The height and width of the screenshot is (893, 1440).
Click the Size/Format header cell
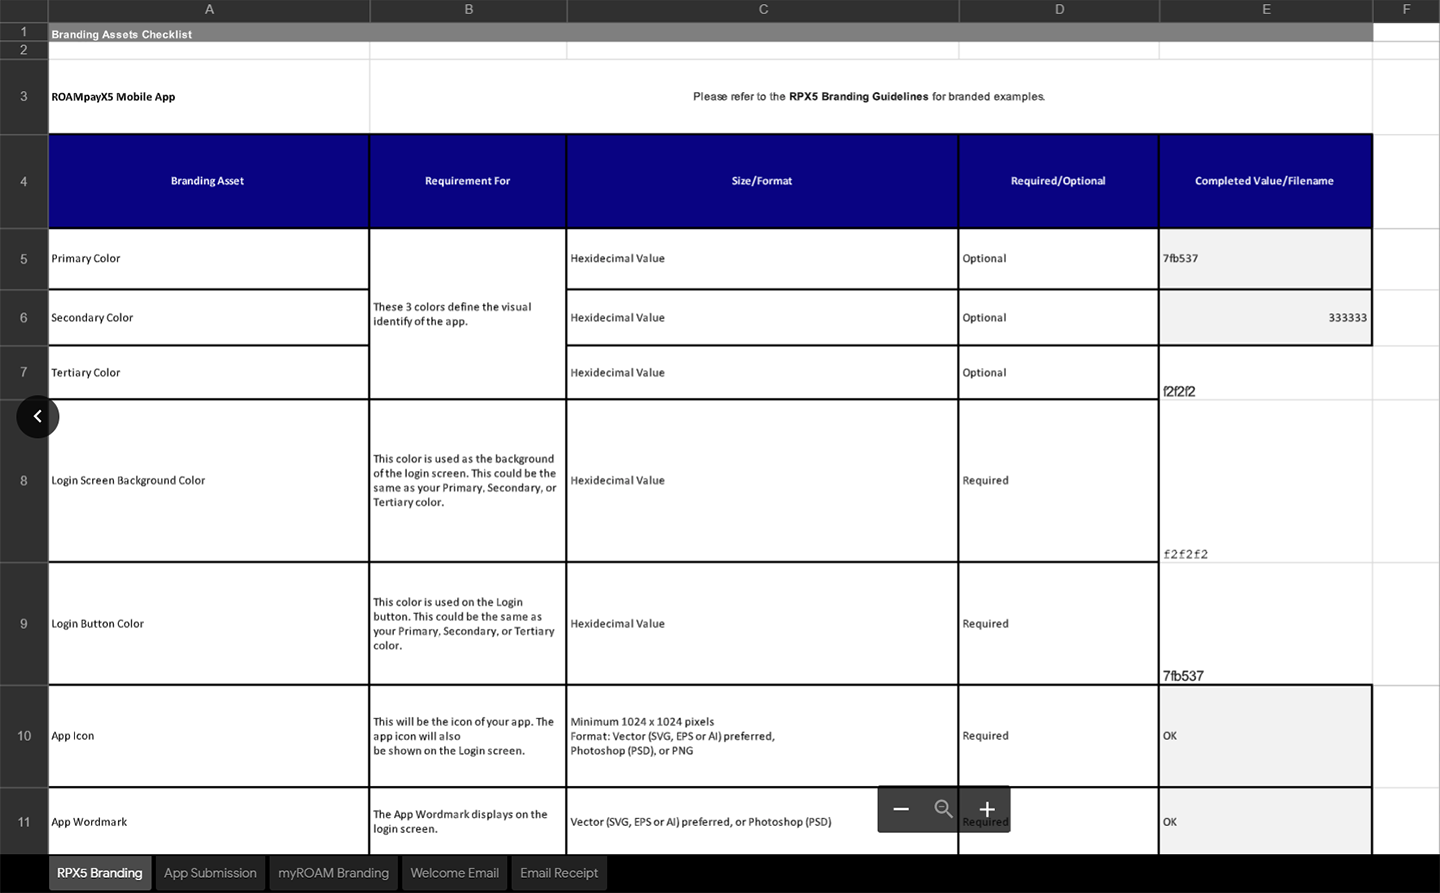[762, 181]
